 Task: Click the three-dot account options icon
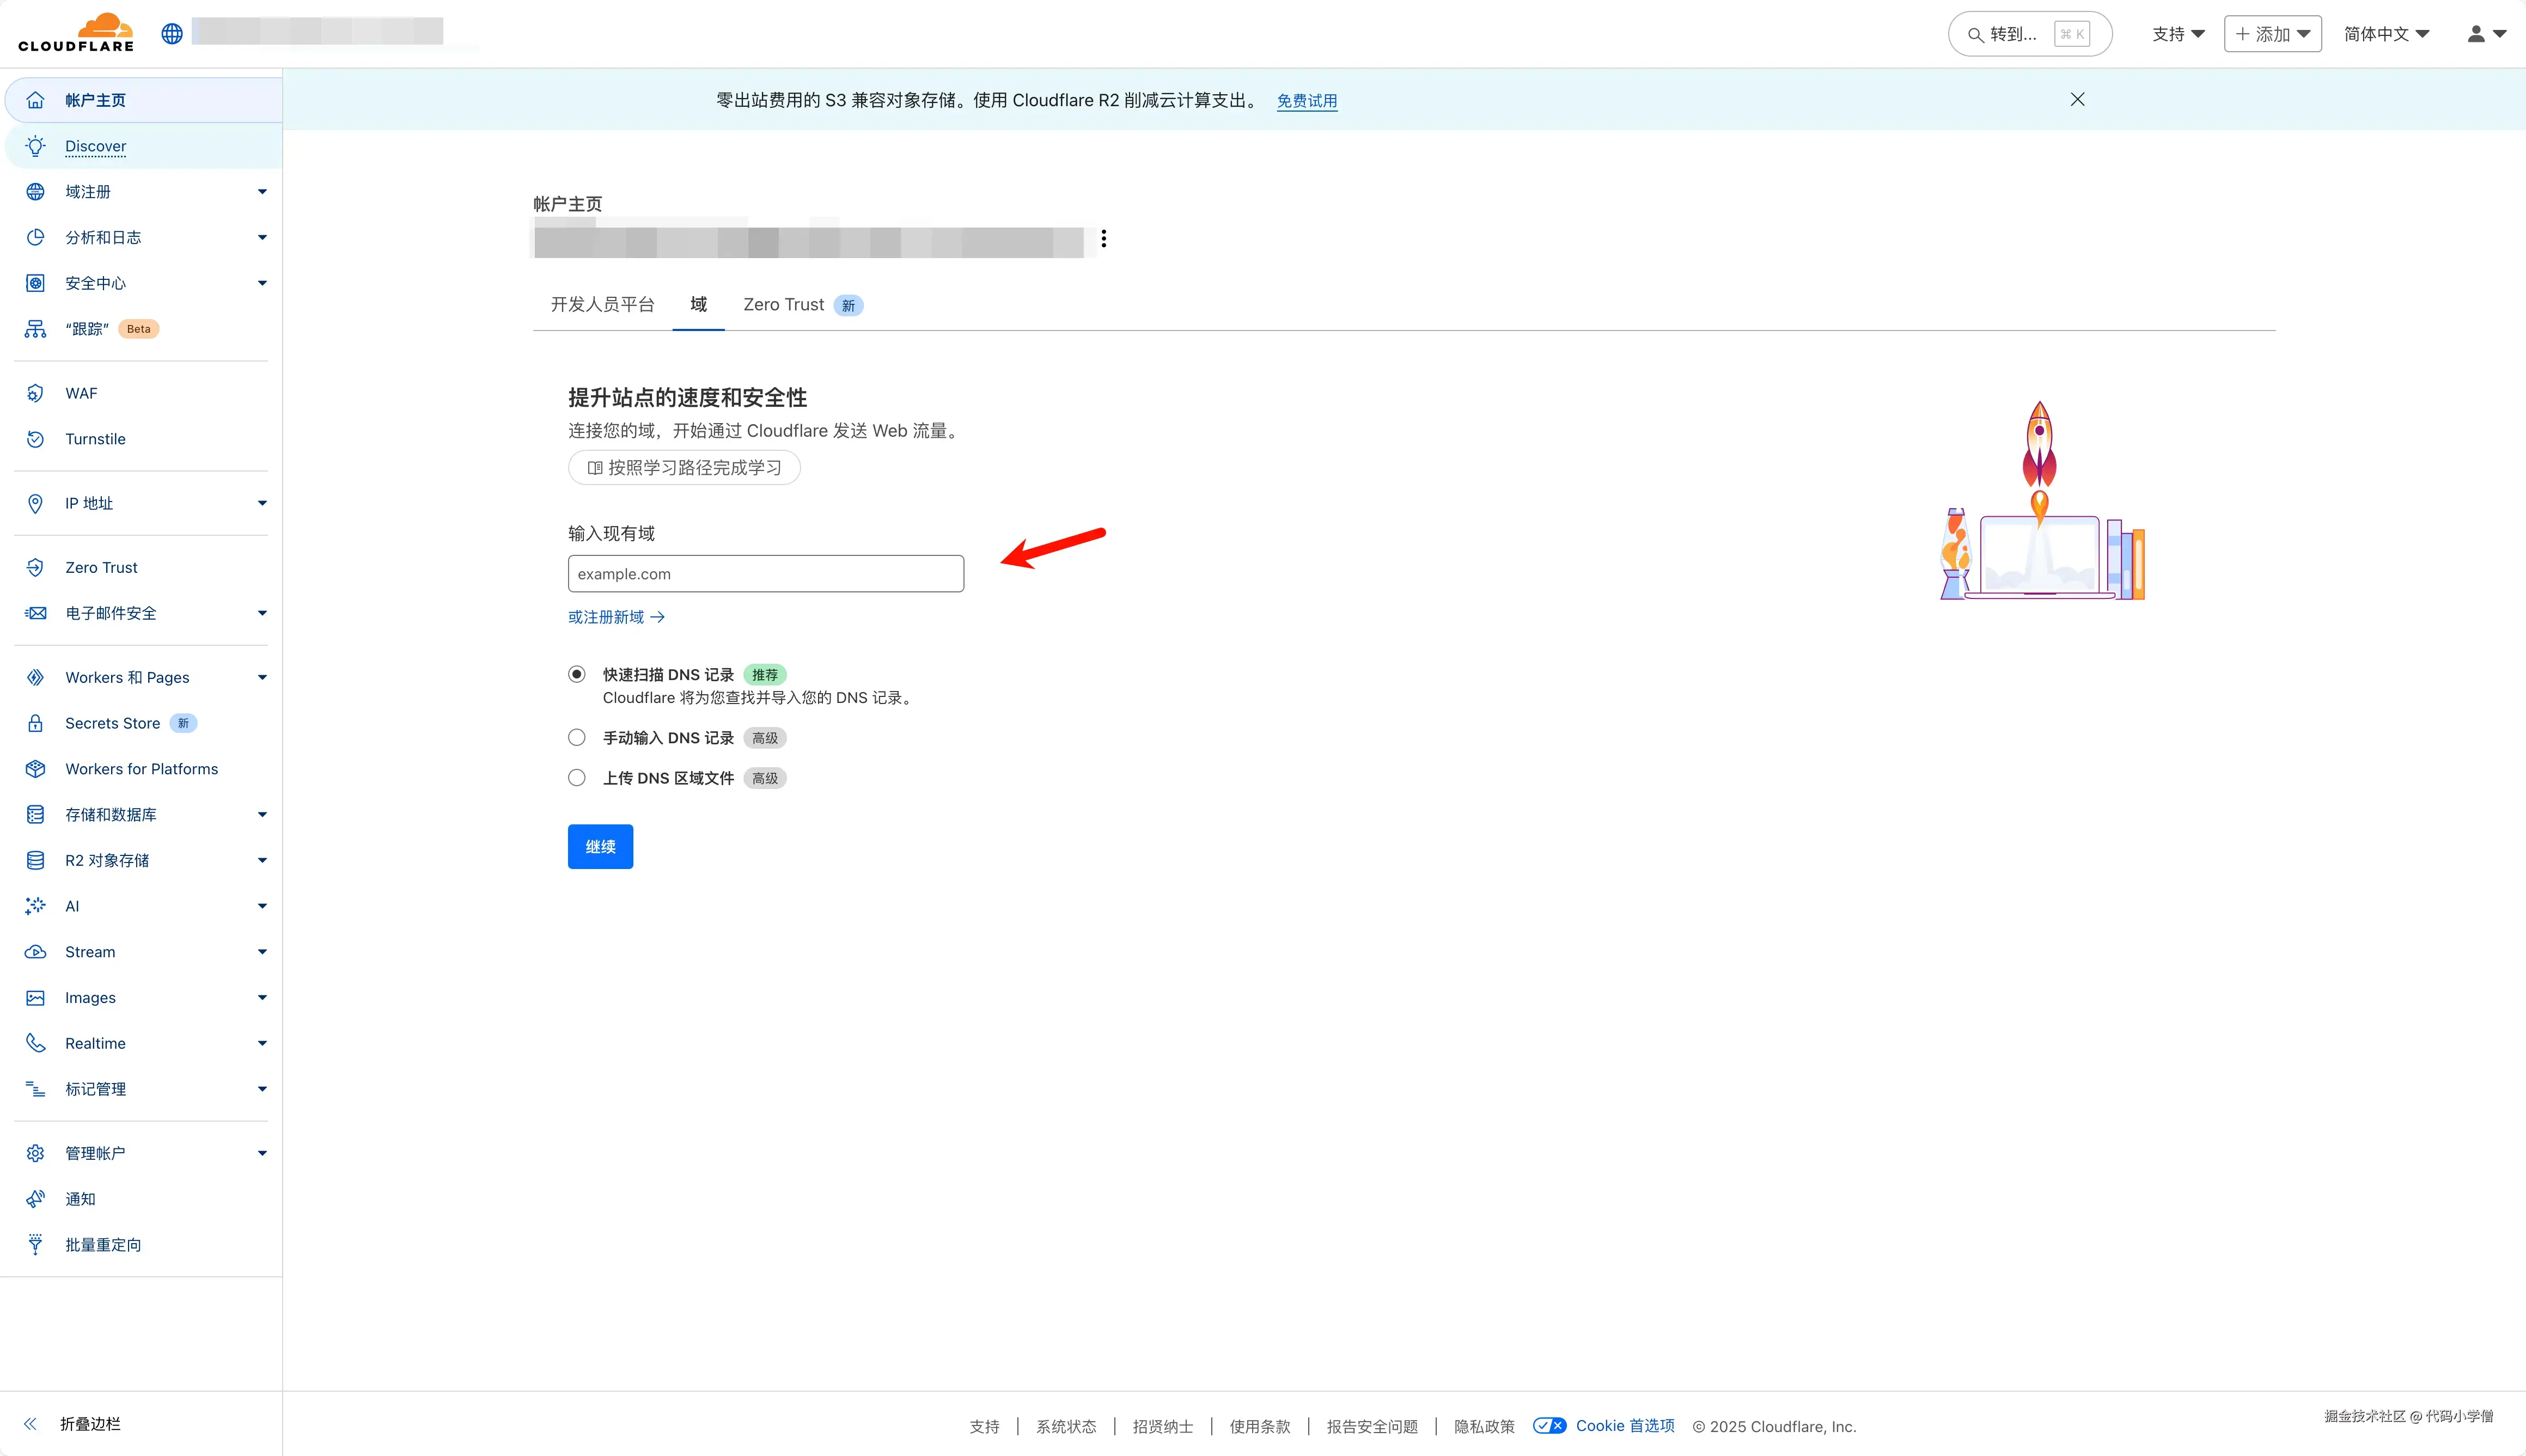(x=1103, y=239)
